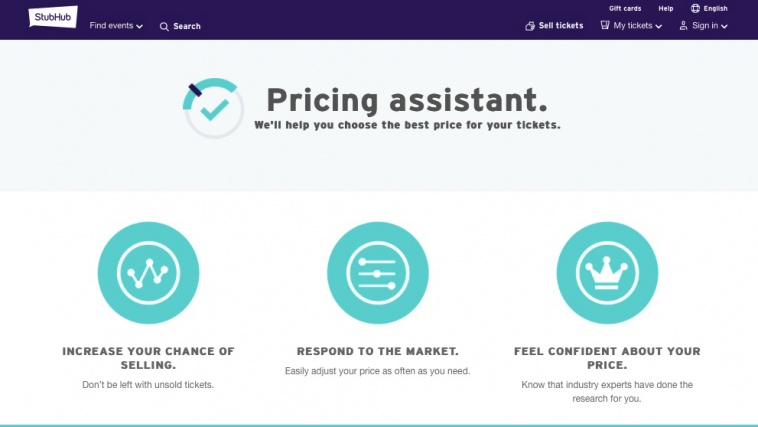
Task: Click the Pricing assistant heading
Action: click(407, 100)
